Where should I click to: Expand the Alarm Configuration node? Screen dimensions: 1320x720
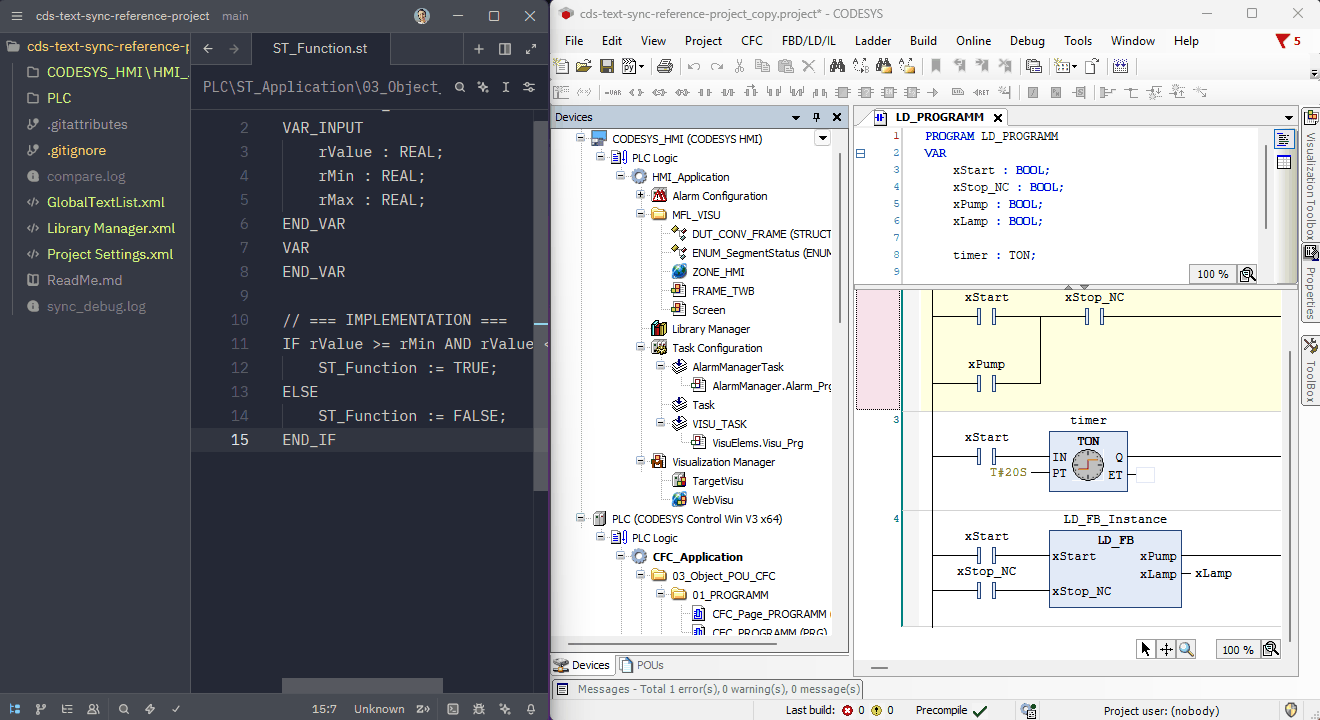[x=640, y=195]
